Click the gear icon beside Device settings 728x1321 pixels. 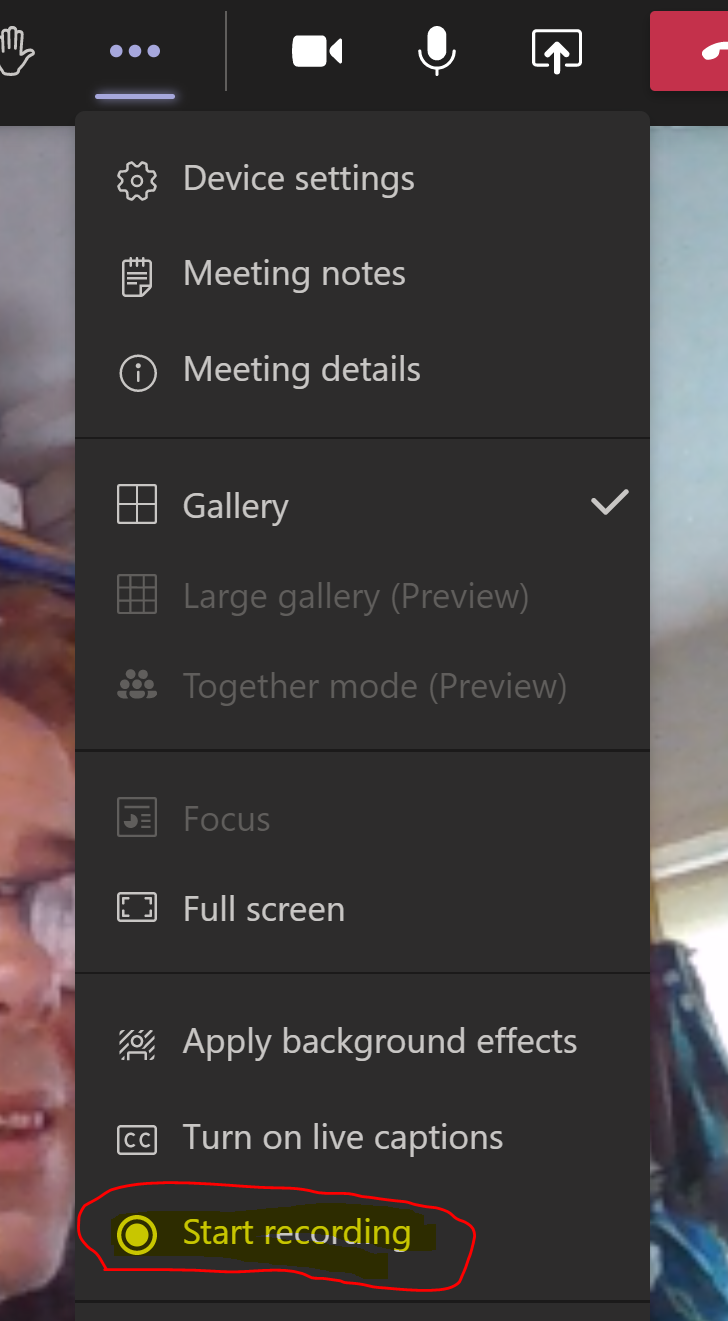click(x=137, y=180)
